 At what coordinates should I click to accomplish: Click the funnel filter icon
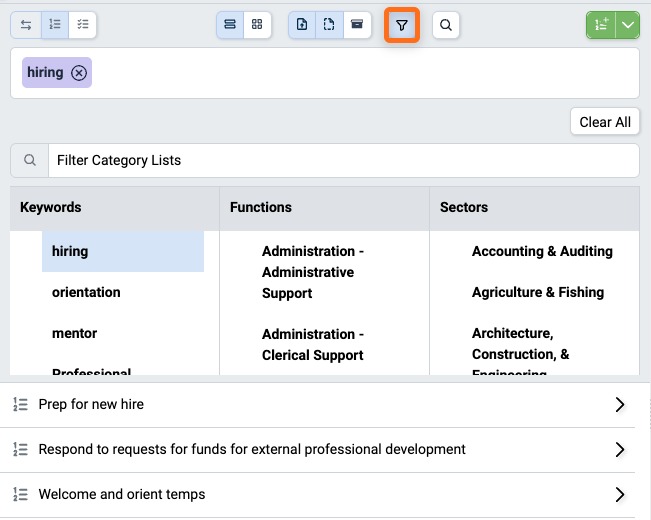tap(401, 25)
